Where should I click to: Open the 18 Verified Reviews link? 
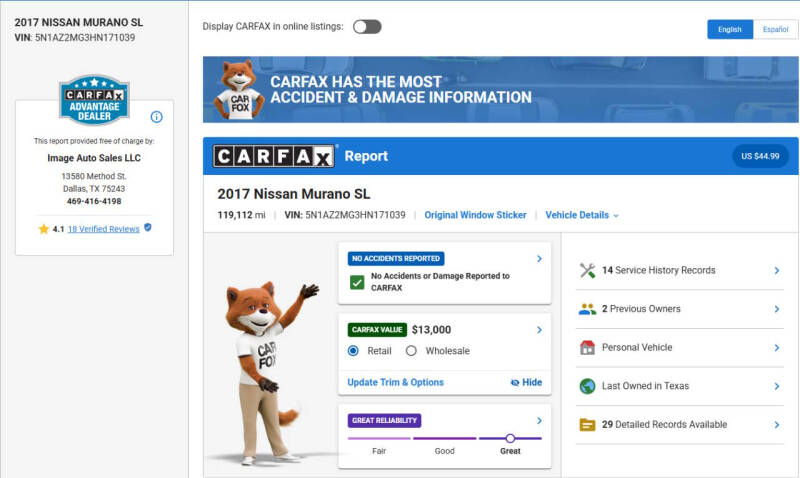click(x=104, y=229)
